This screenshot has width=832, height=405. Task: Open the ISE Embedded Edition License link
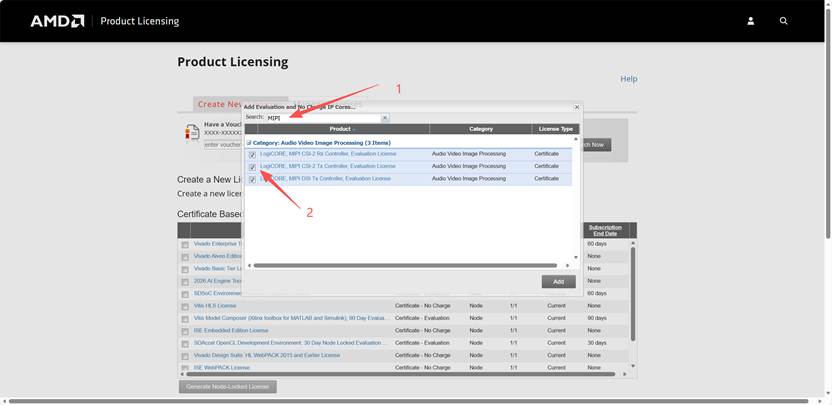click(231, 330)
